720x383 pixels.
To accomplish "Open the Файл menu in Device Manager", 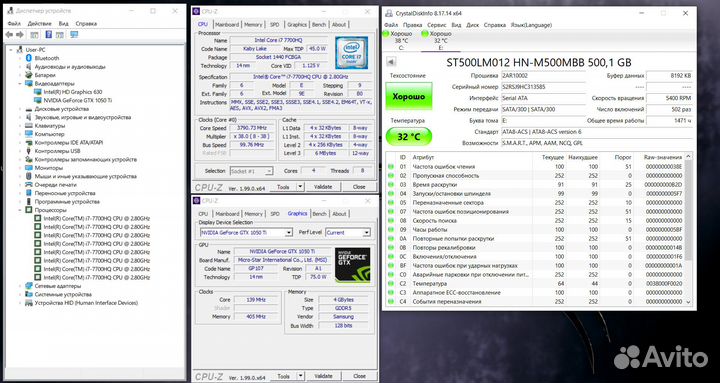I will [14, 23].
